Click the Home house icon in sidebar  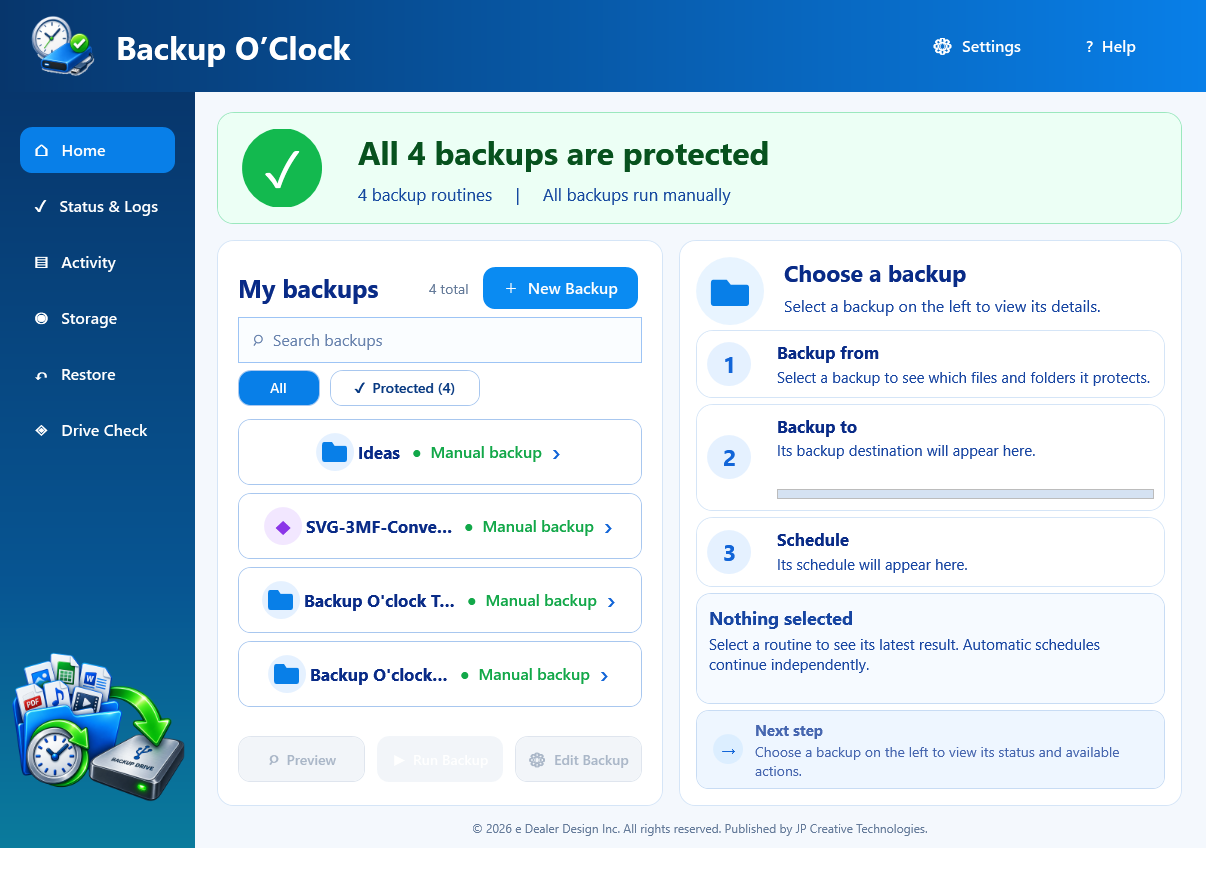[41, 151]
